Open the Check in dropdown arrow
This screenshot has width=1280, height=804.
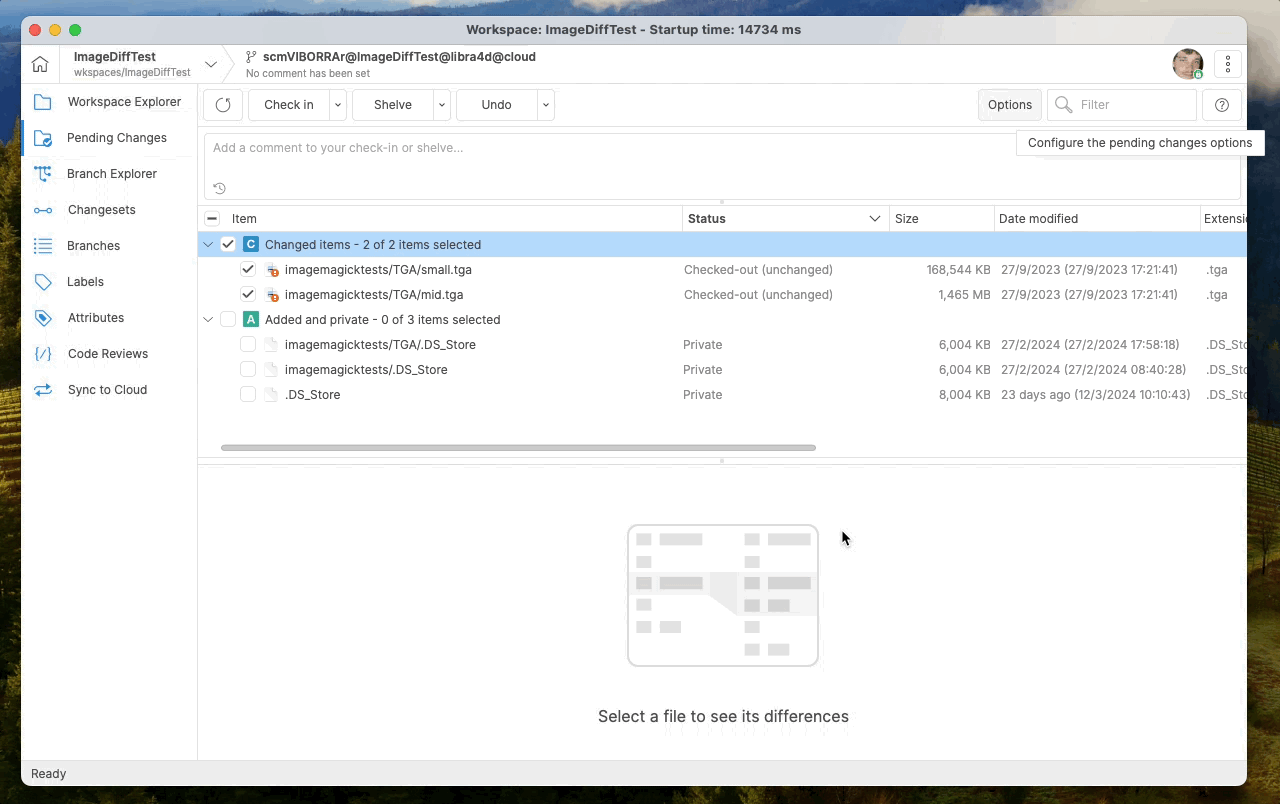pyautogui.click(x=337, y=105)
